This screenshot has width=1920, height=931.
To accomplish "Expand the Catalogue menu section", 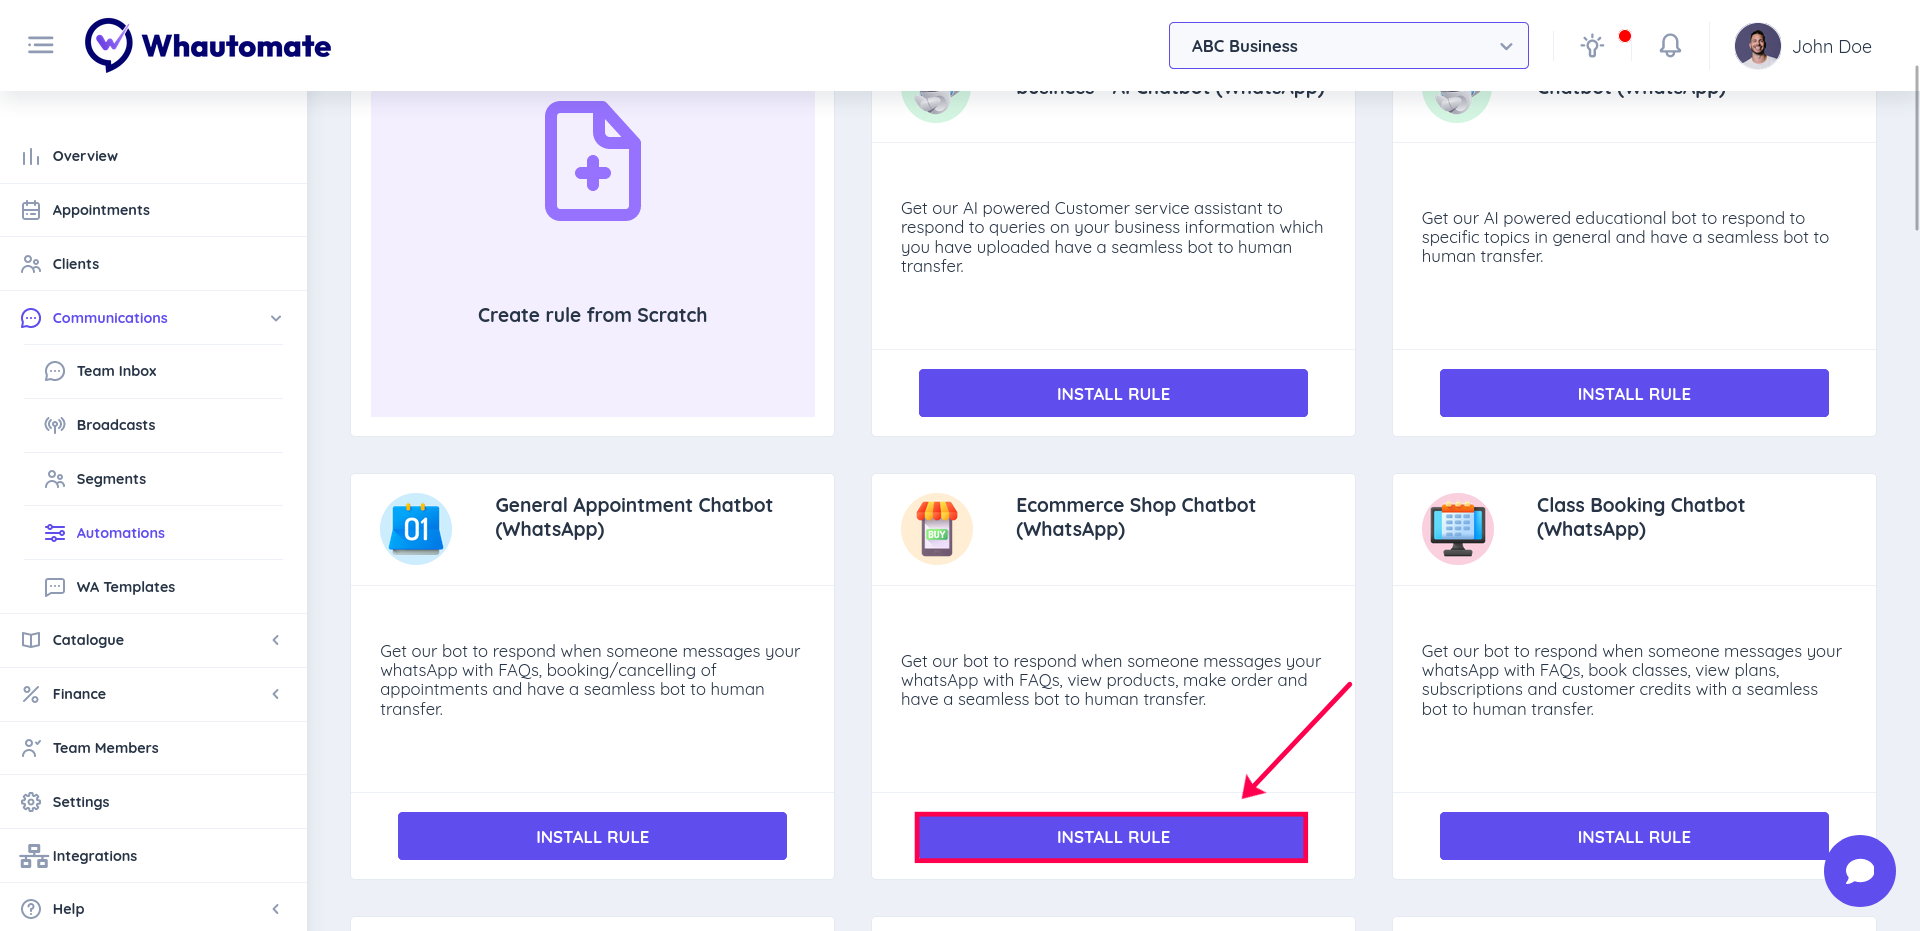I will [x=276, y=640].
